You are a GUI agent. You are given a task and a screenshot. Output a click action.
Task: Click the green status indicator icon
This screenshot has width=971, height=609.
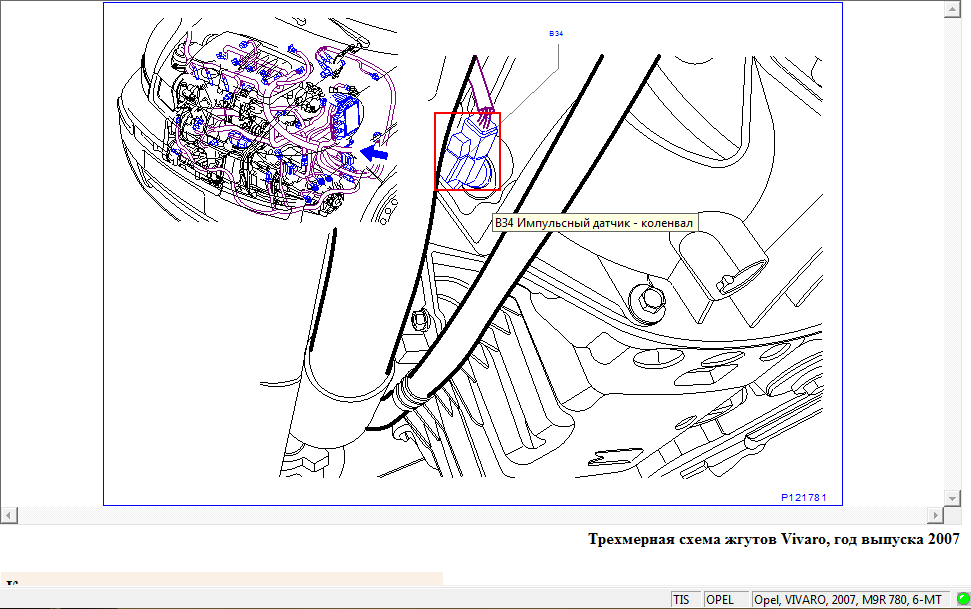click(963, 599)
